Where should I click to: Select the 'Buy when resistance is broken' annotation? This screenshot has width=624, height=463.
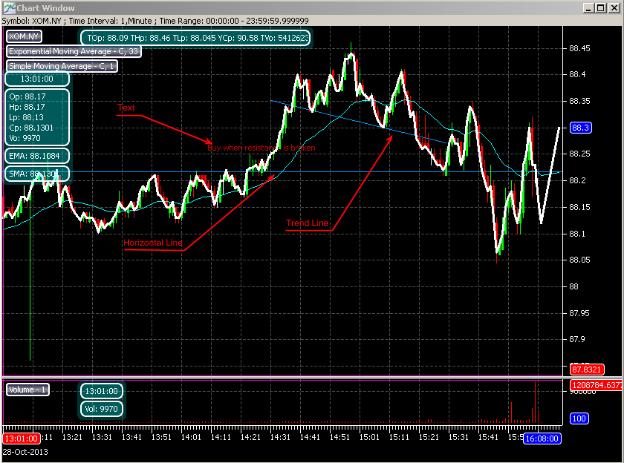coord(261,147)
